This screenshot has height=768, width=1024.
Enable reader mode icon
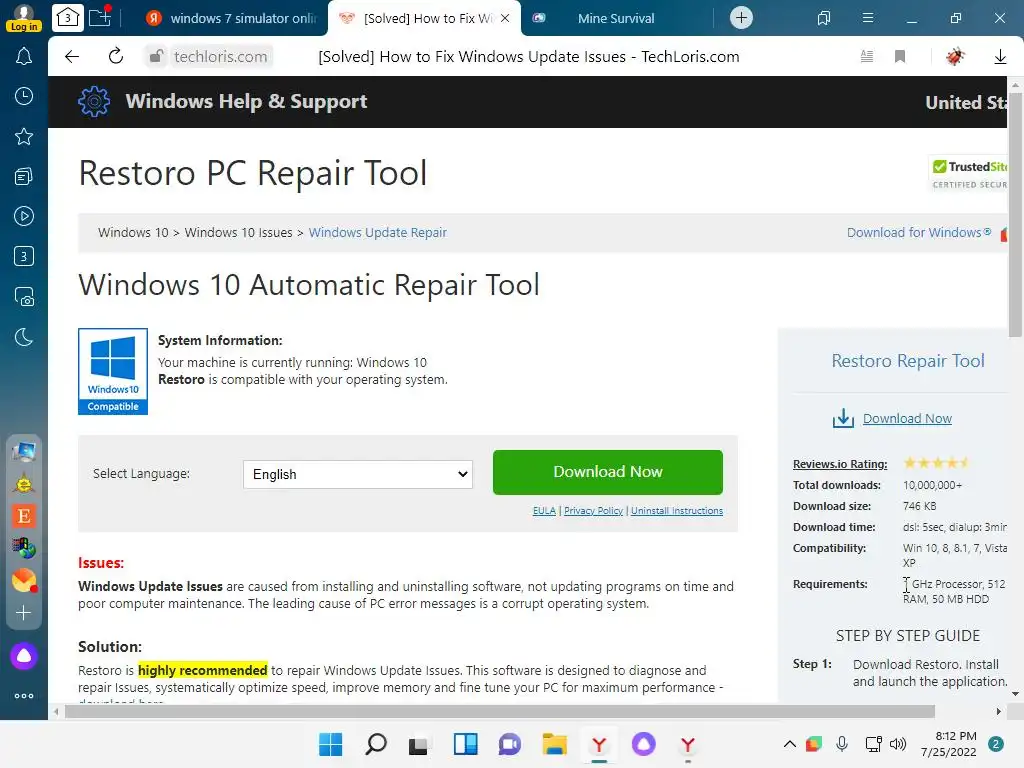pos(867,56)
